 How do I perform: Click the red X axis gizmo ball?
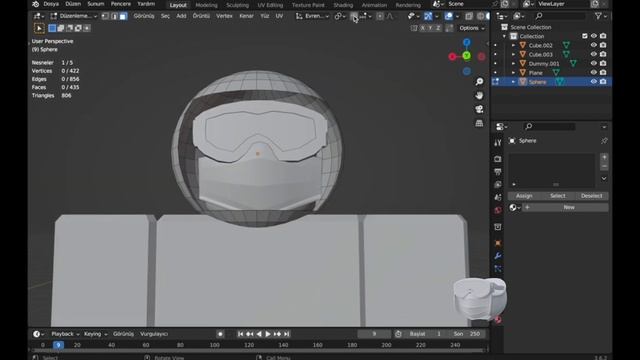(452, 57)
